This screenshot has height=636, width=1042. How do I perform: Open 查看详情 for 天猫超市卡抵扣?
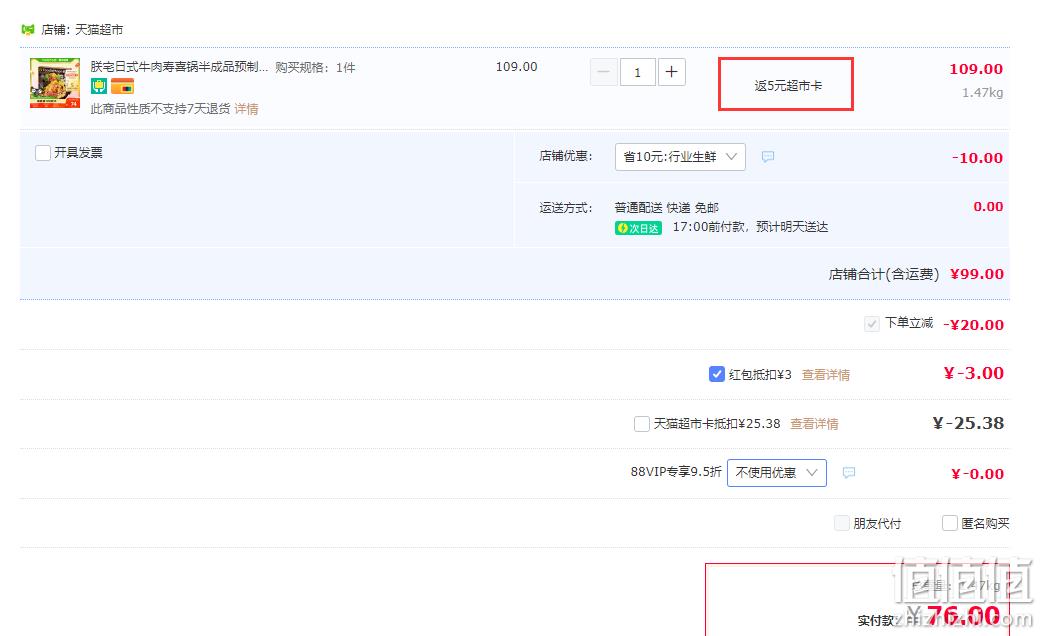tap(814, 424)
